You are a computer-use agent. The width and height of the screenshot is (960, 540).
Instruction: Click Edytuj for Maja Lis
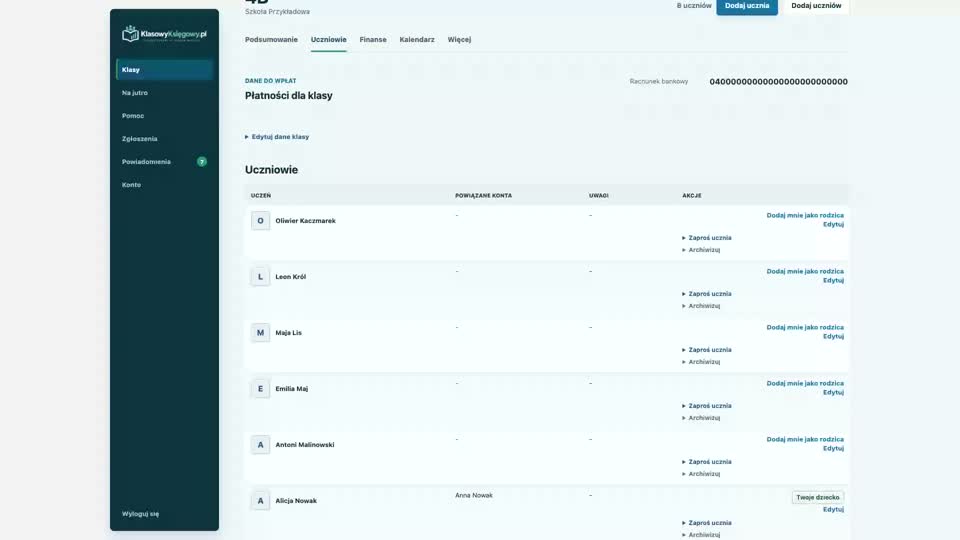tap(833, 337)
